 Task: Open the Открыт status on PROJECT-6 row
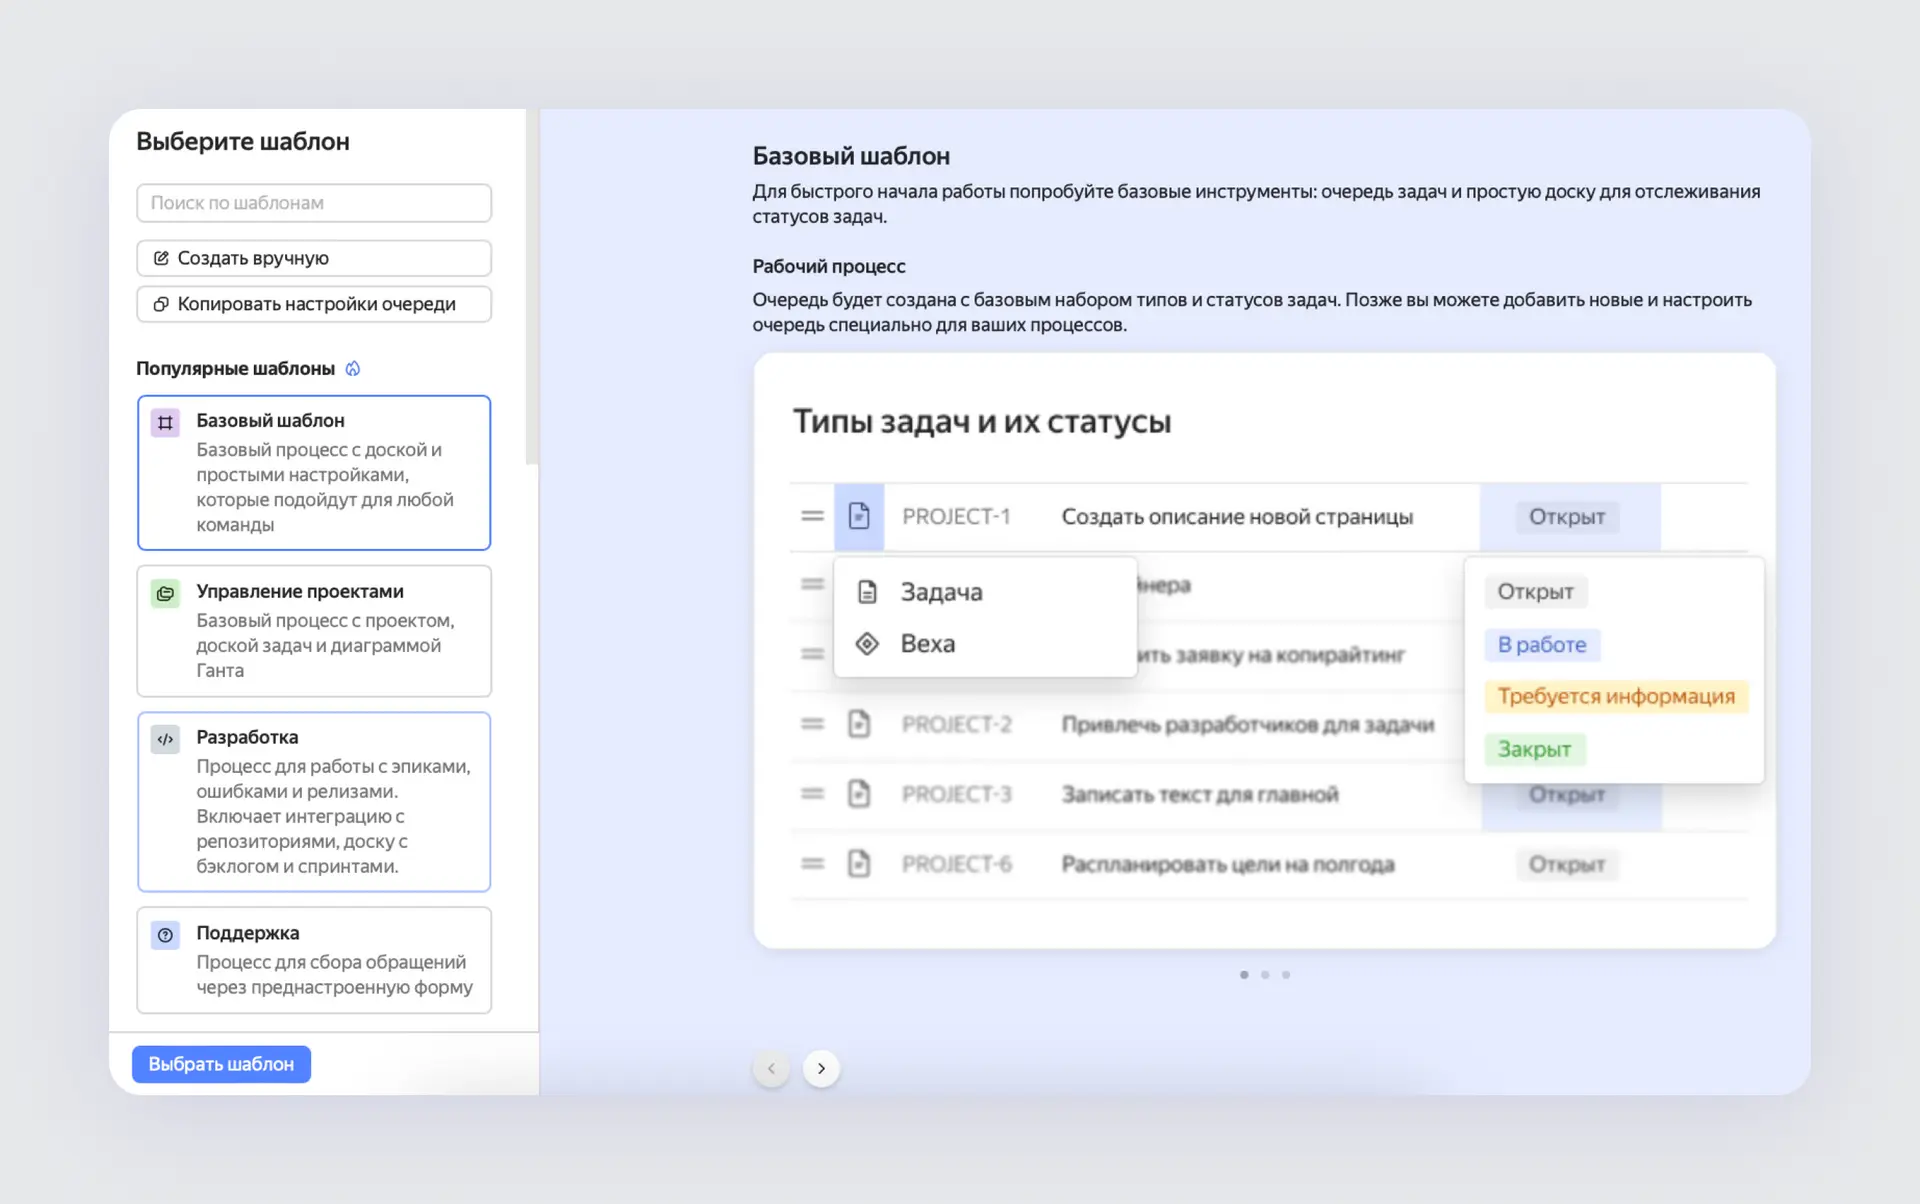pyautogui.click(x=1566, y=864)
